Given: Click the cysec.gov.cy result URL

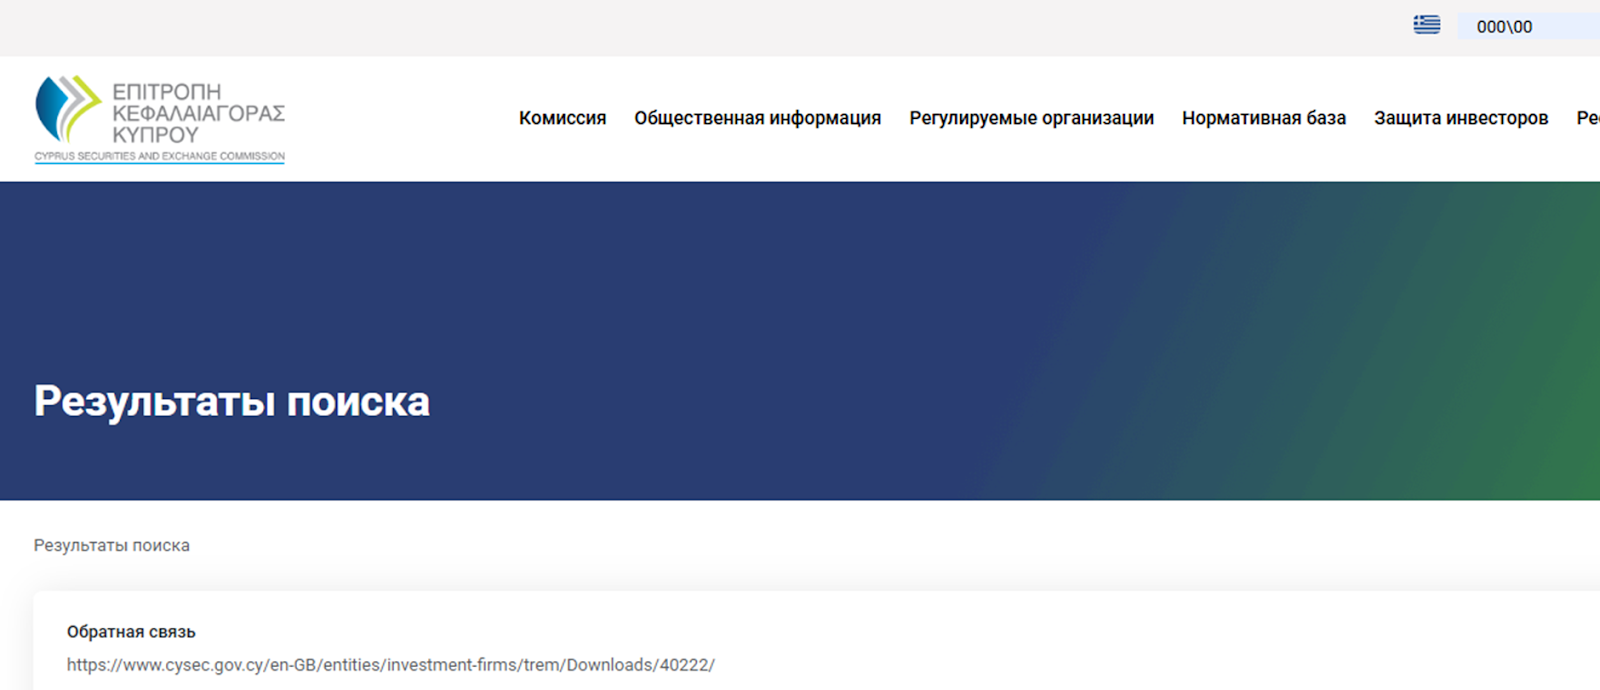Looking at the screenshot, I should tap(390, 665).
